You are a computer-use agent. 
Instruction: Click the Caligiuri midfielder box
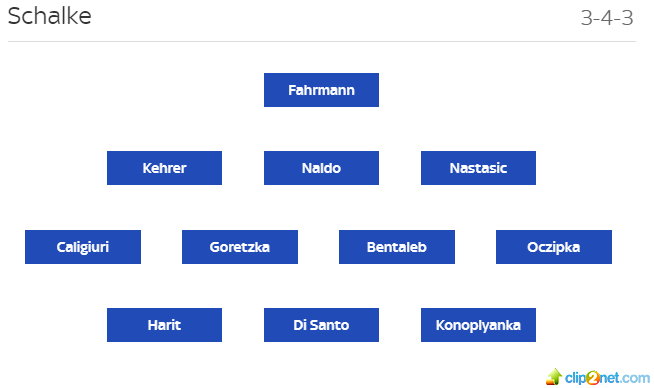(x=83, y=247)
